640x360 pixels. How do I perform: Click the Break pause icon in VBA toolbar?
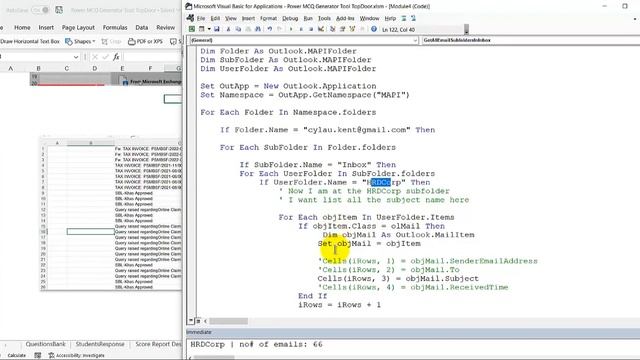(301, 29)
